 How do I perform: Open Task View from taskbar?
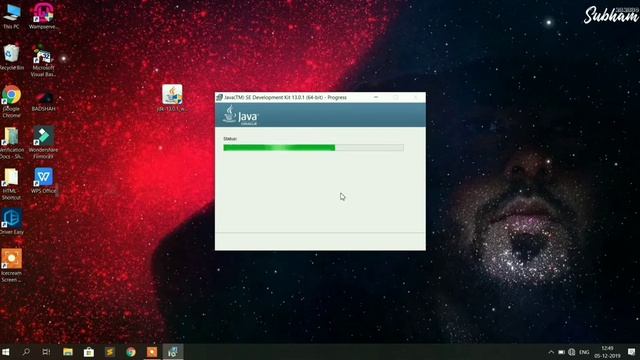[x=46, y=352]
